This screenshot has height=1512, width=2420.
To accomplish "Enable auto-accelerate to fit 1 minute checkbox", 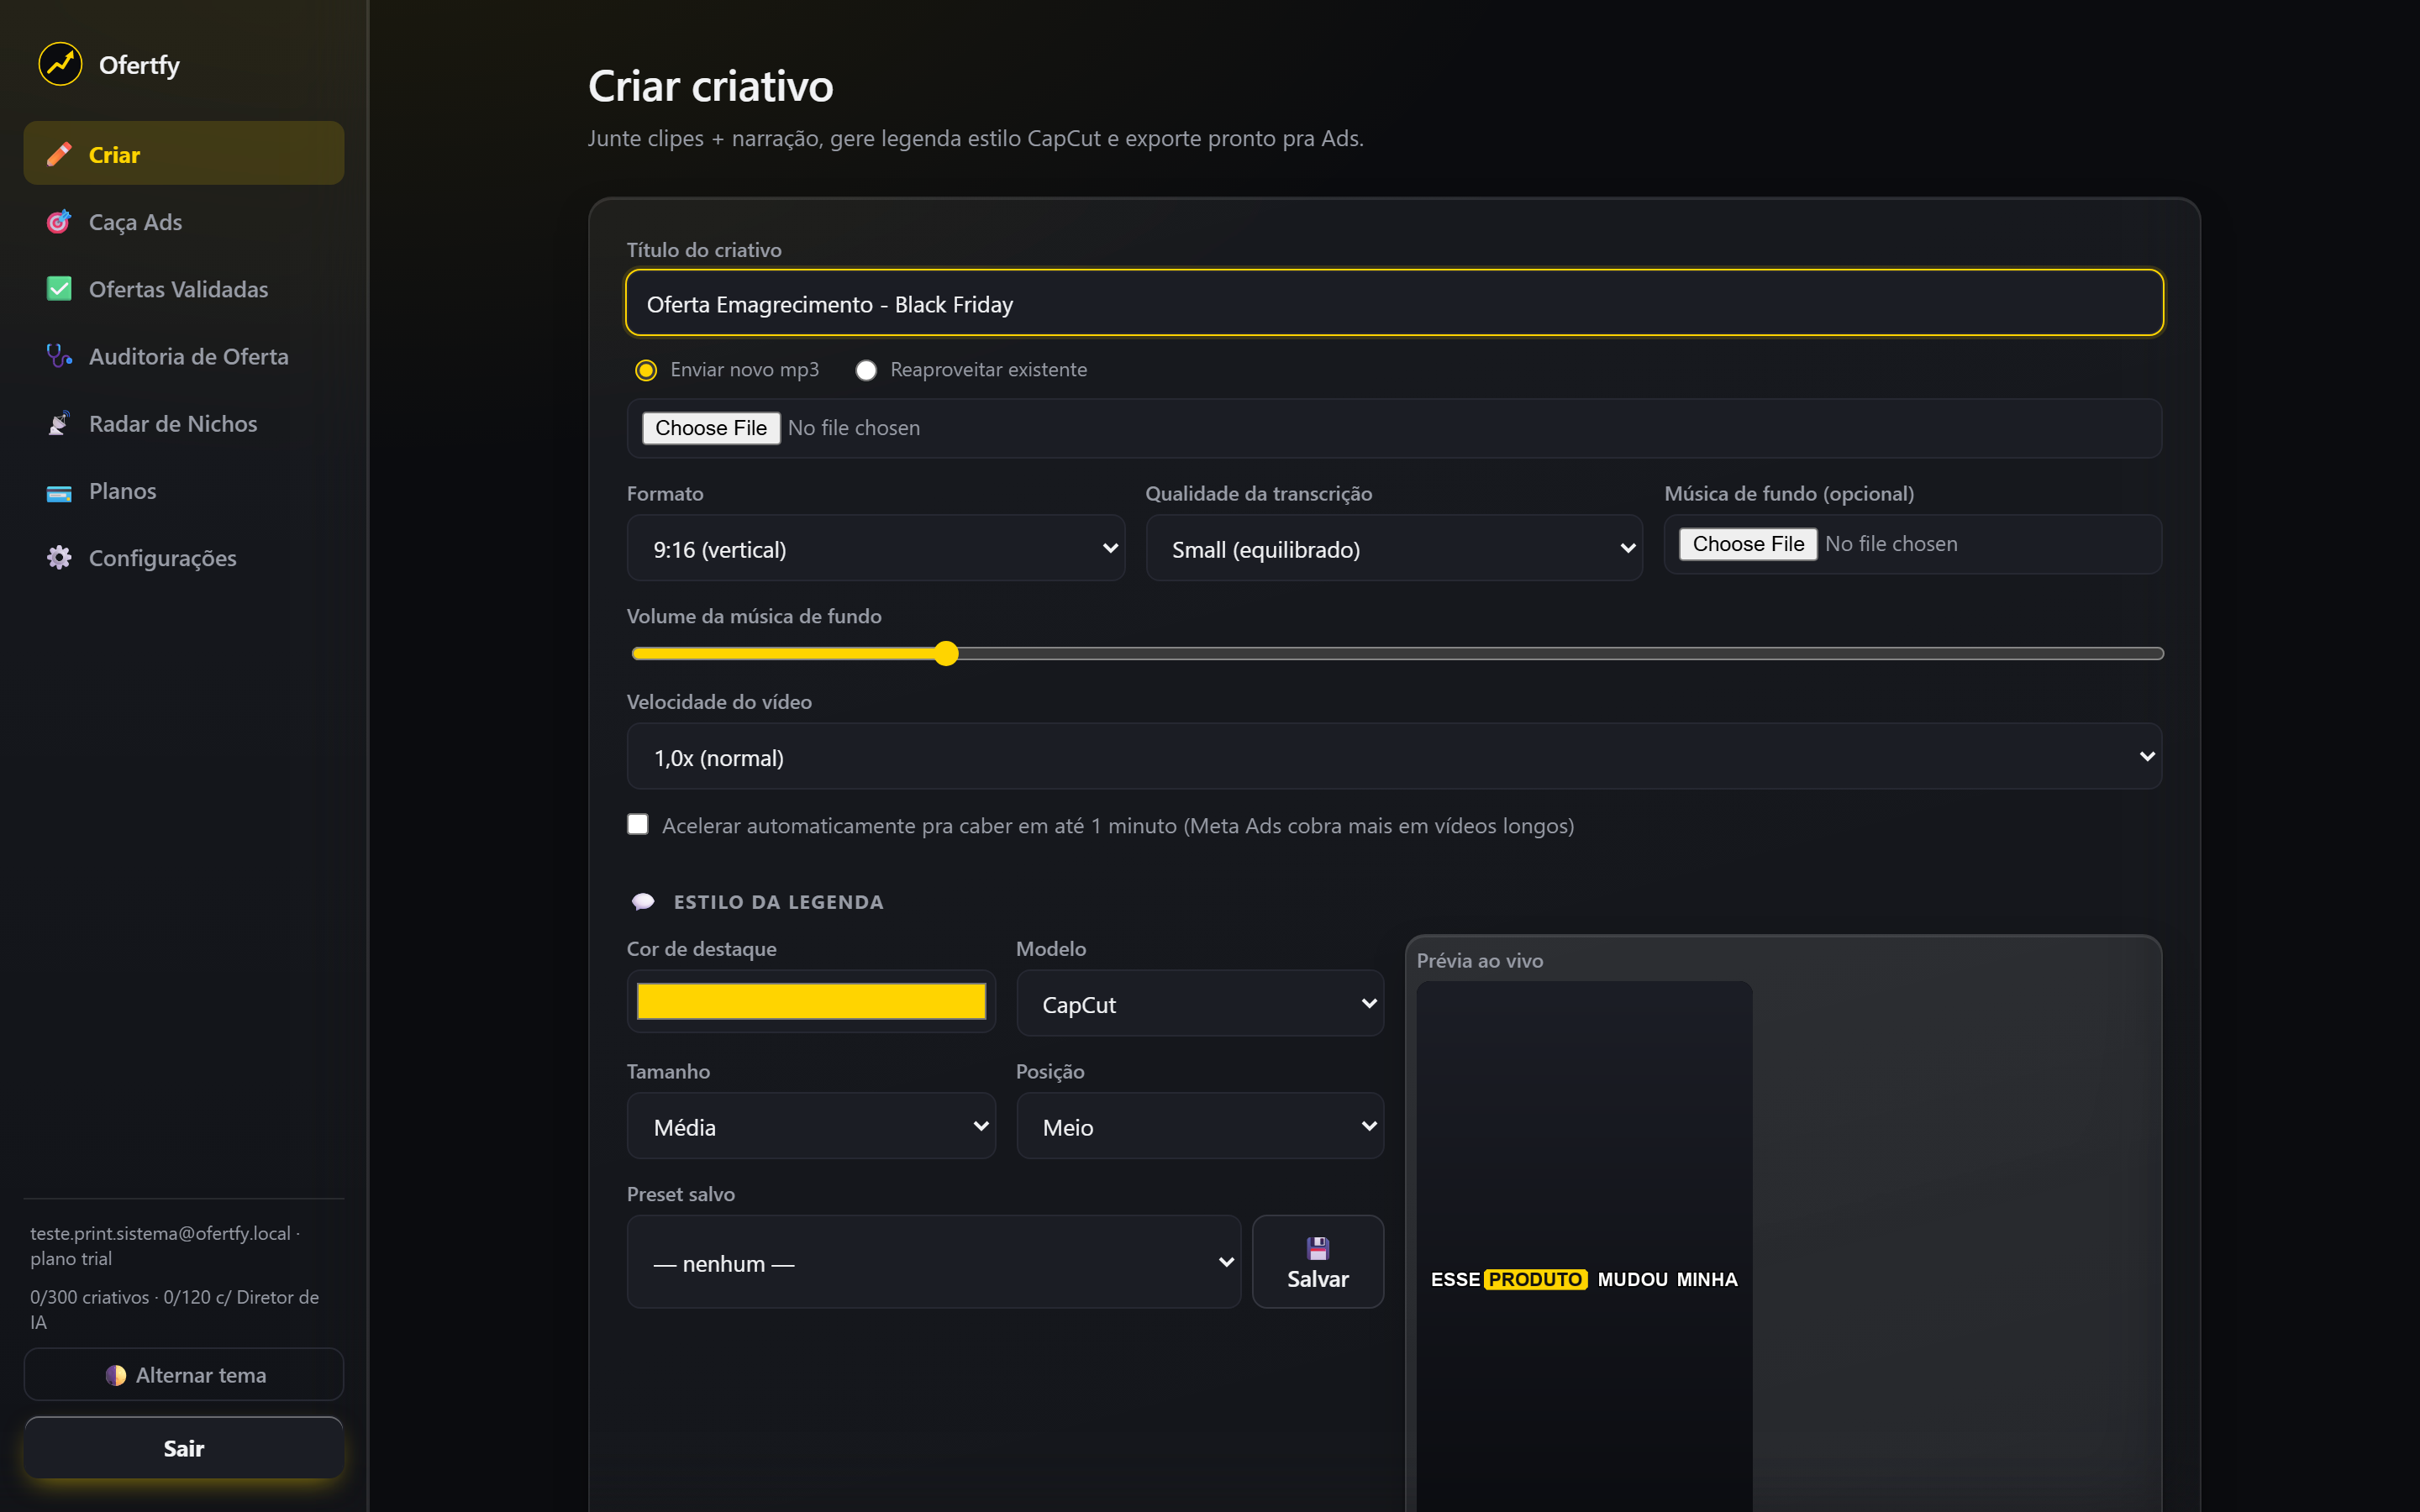I will point(637,824).
